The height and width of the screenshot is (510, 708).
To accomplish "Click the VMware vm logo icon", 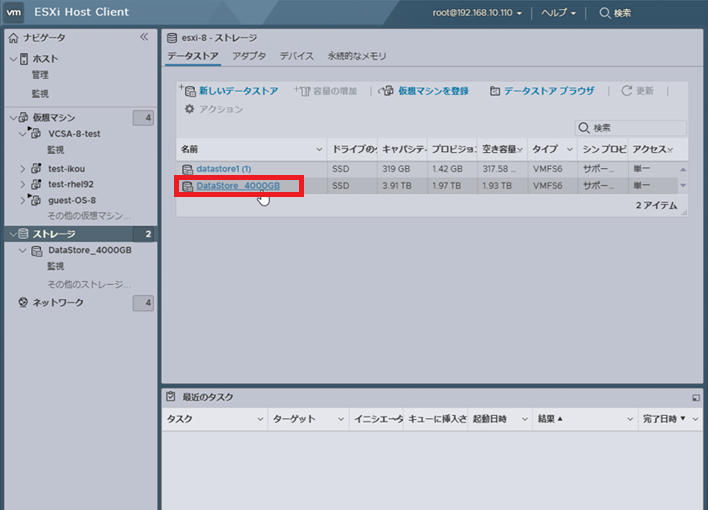I will (14, 12).
